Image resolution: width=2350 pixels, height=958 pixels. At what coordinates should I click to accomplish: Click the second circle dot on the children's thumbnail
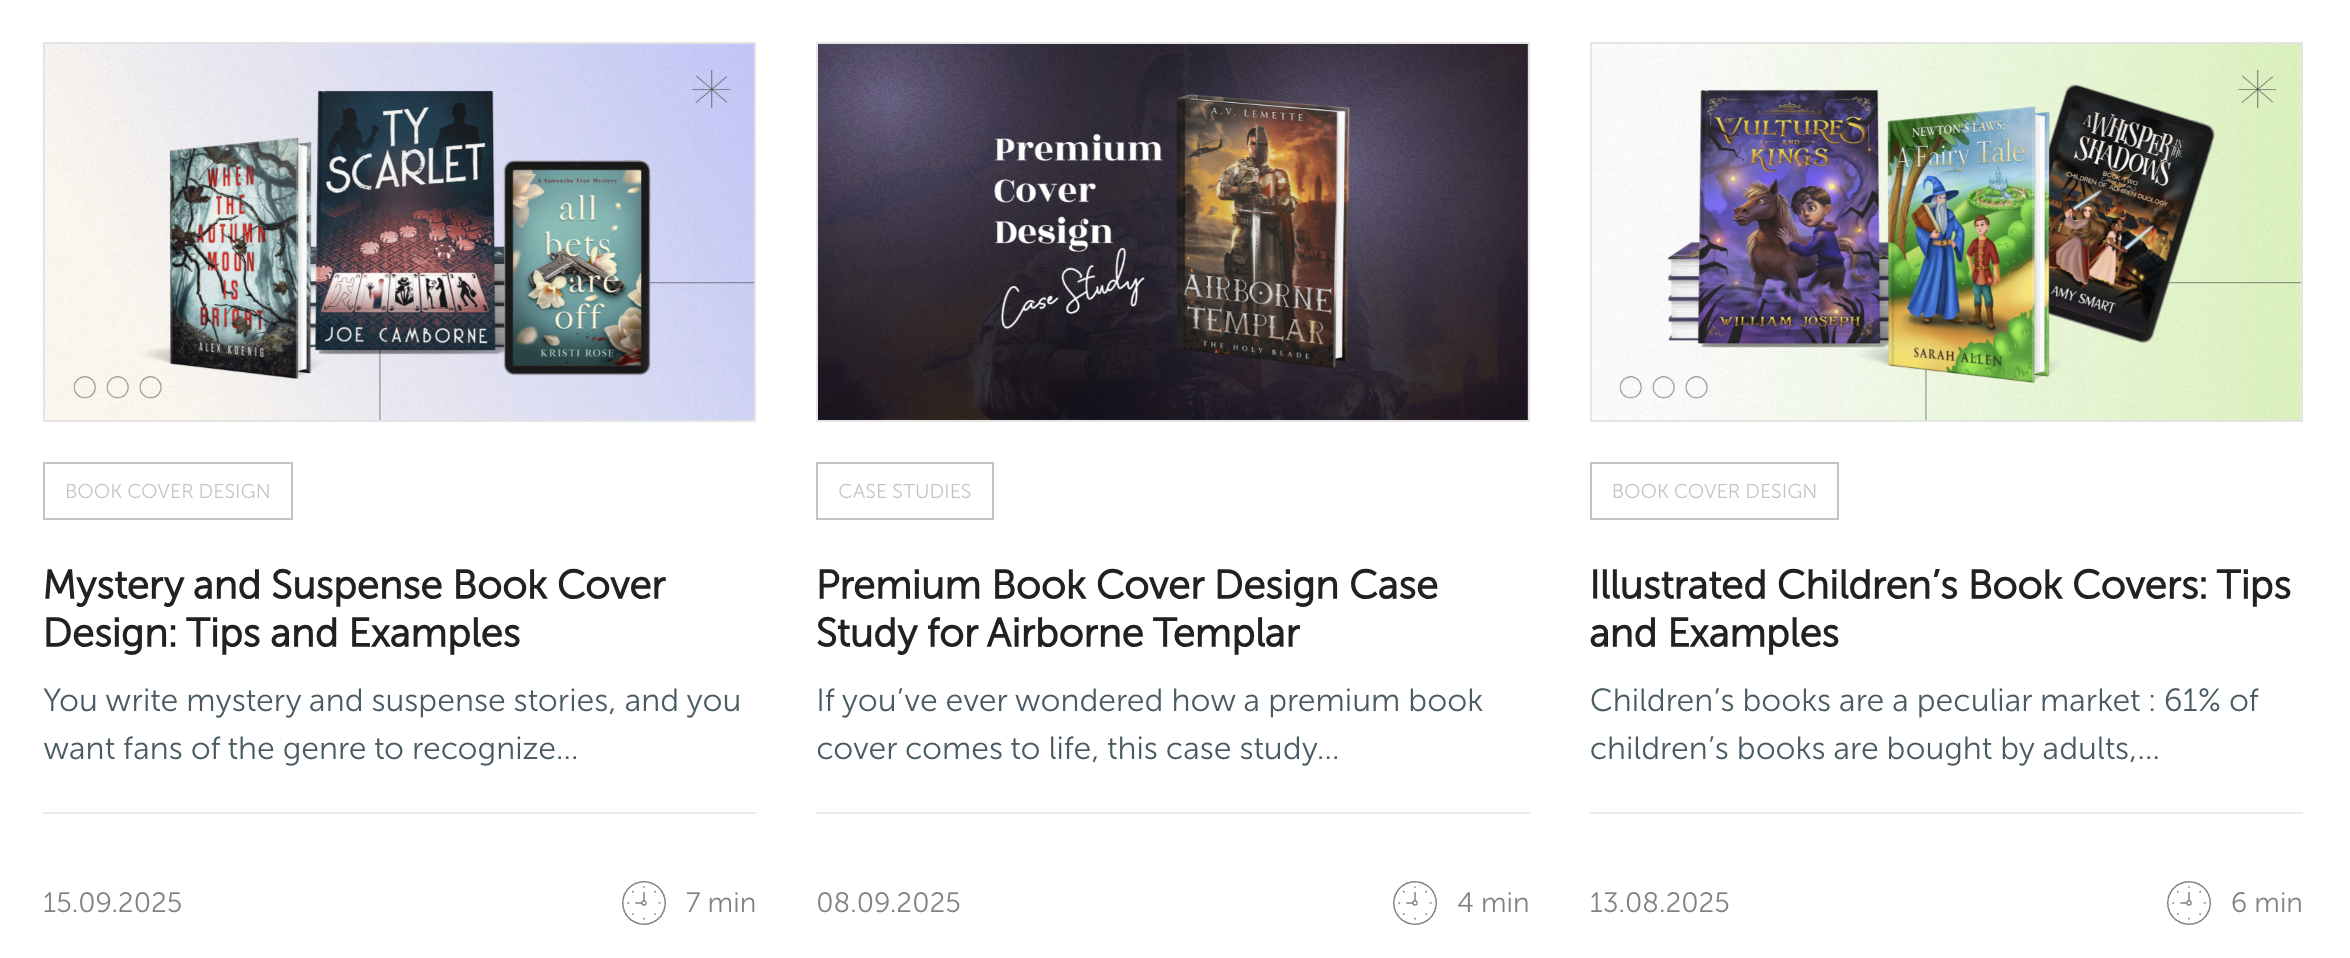pos(1664,387)
